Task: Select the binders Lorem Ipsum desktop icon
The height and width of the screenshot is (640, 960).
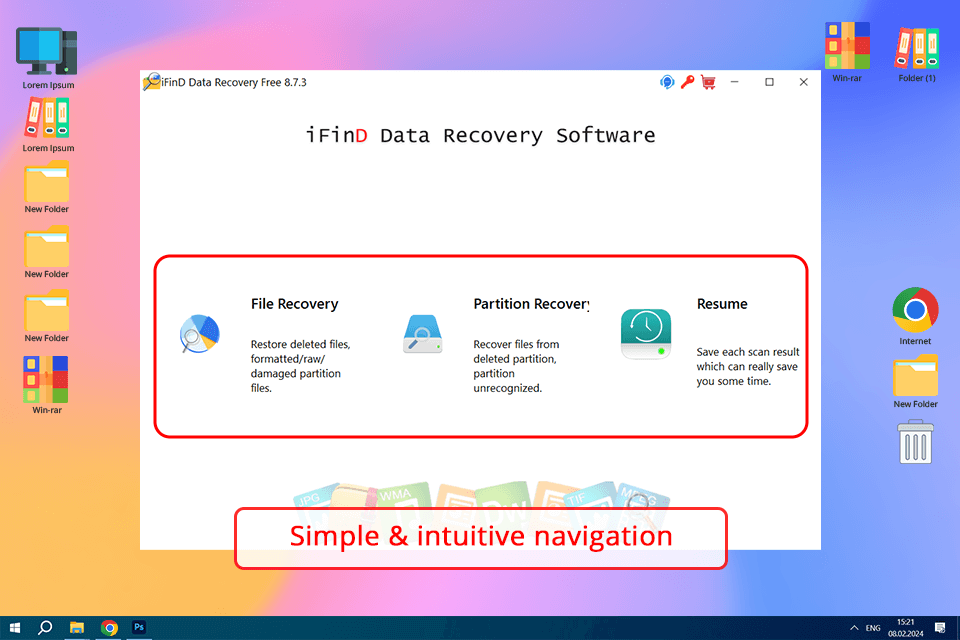Action: (x=48, y=124)
